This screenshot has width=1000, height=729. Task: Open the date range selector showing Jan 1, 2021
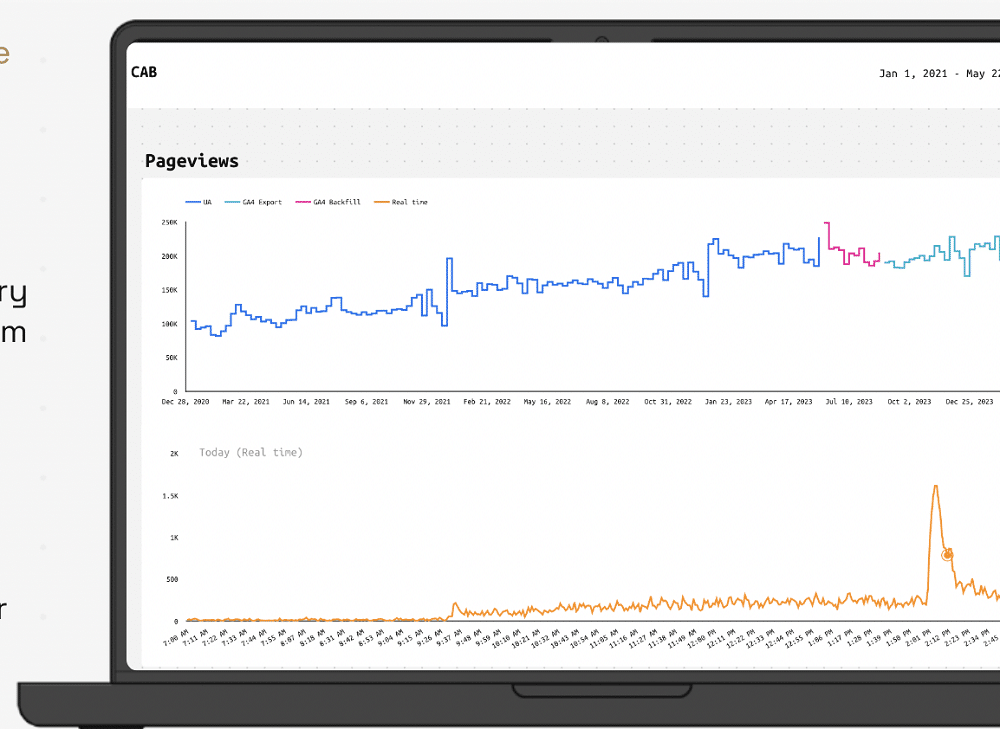[938, 72]
